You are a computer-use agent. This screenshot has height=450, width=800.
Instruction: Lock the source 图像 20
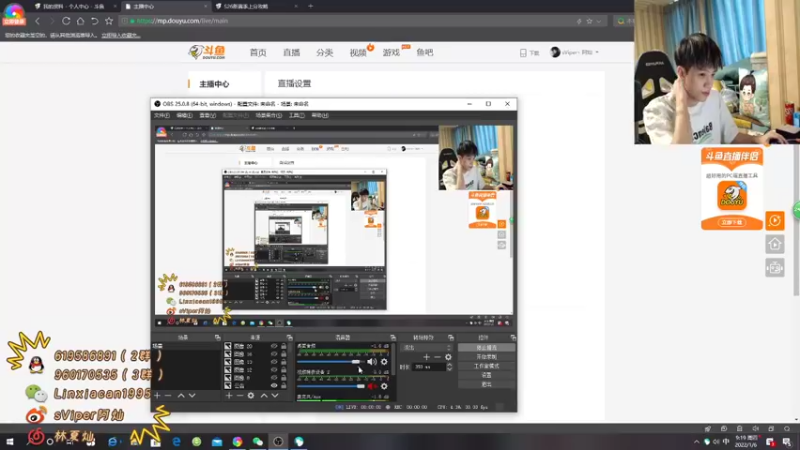(284, 346)
